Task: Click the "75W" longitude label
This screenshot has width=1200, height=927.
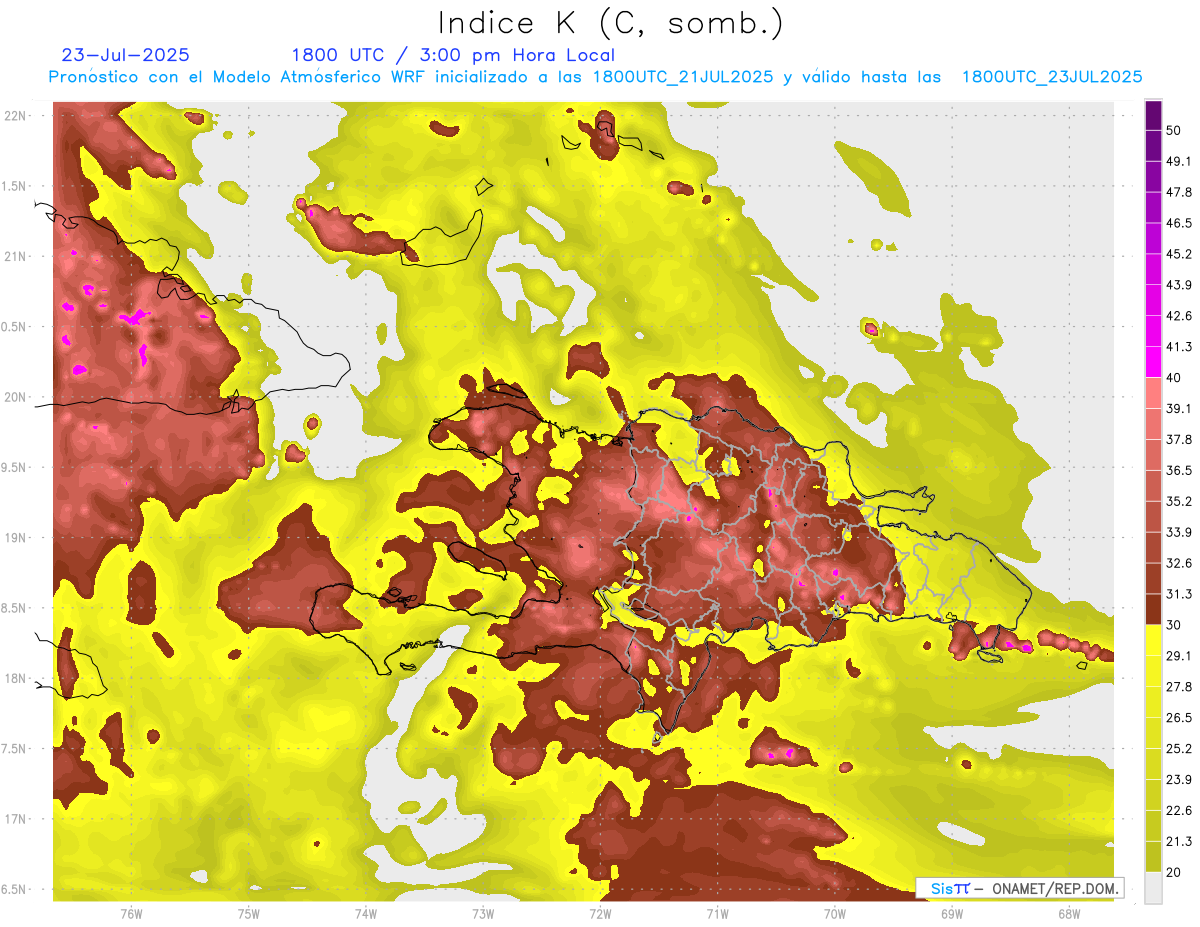Action: point(249,914)
